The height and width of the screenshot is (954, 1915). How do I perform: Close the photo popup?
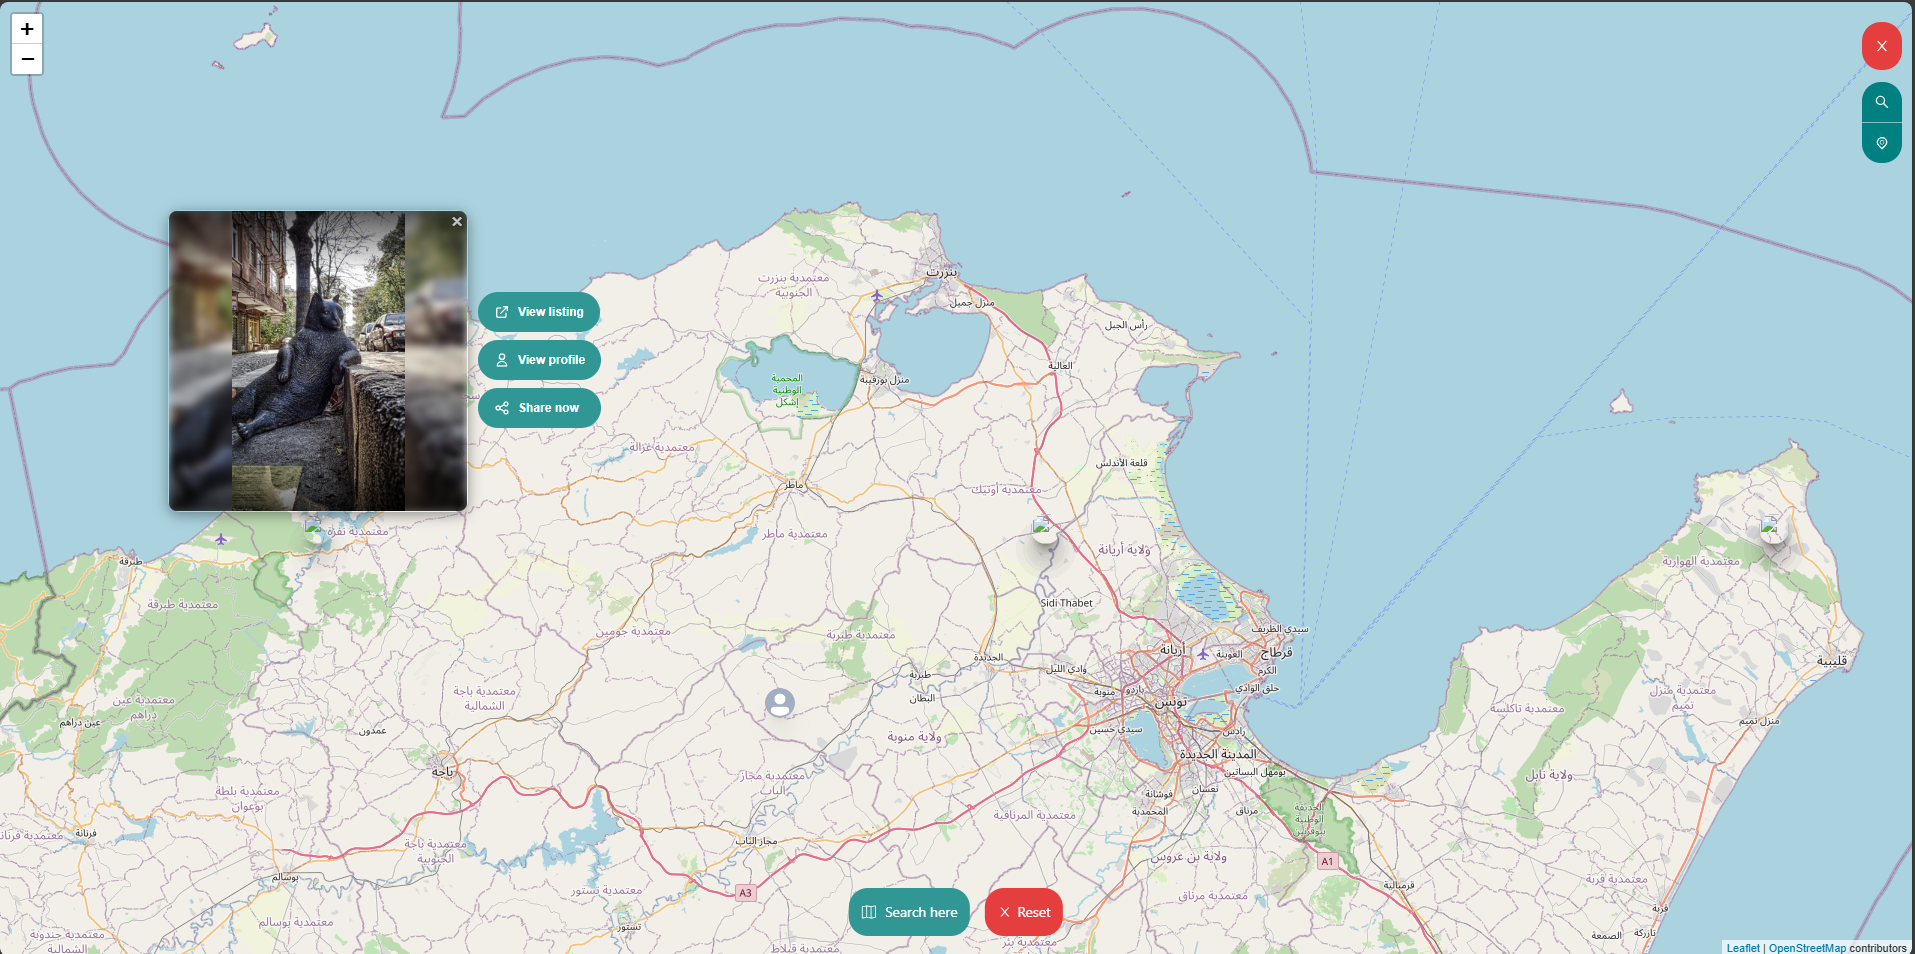(x=457, y=222)
